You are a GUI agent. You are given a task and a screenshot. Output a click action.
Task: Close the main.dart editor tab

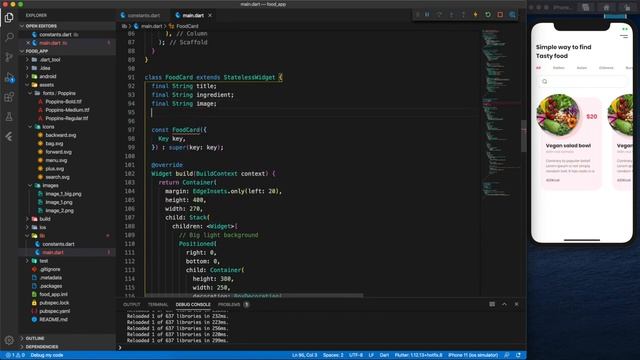tap(210, 16)
